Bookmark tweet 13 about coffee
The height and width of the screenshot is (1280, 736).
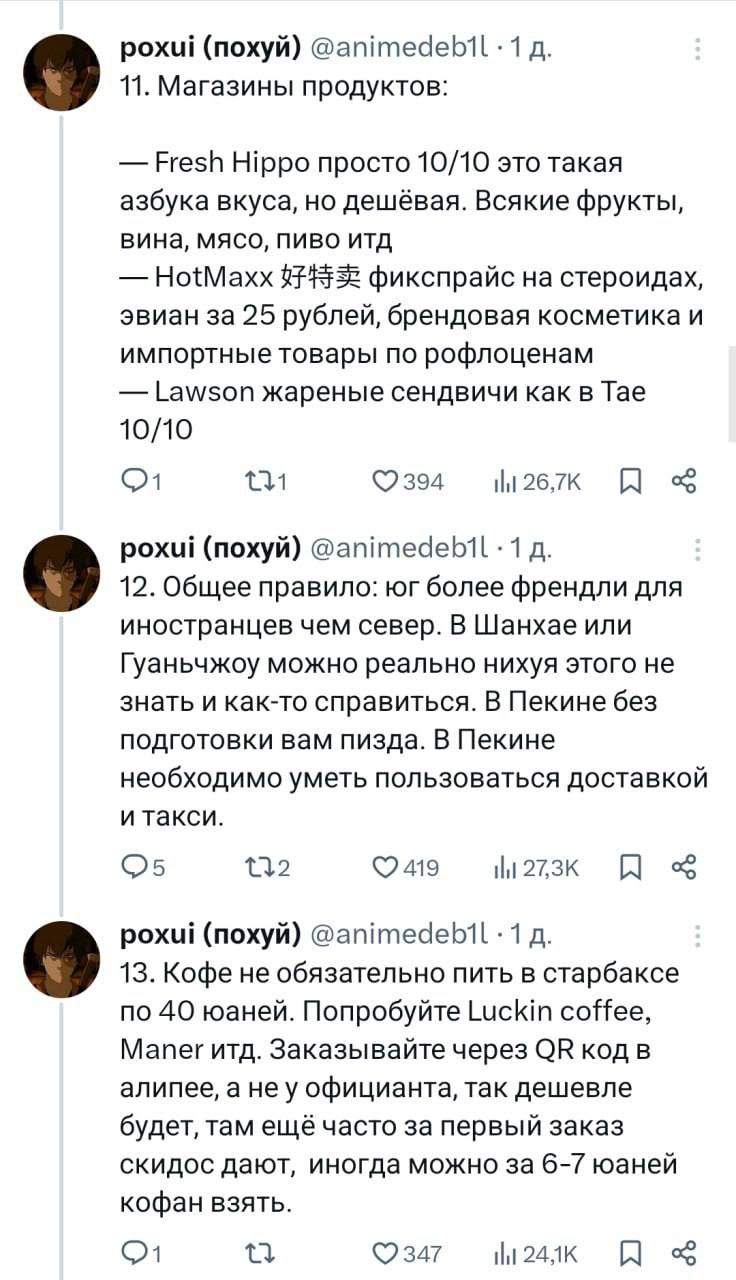631,1252
